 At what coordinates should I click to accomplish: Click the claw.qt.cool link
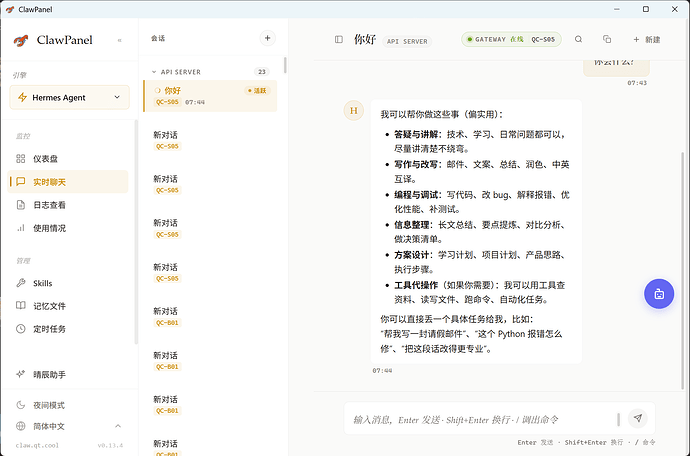(x=37, y=445)
